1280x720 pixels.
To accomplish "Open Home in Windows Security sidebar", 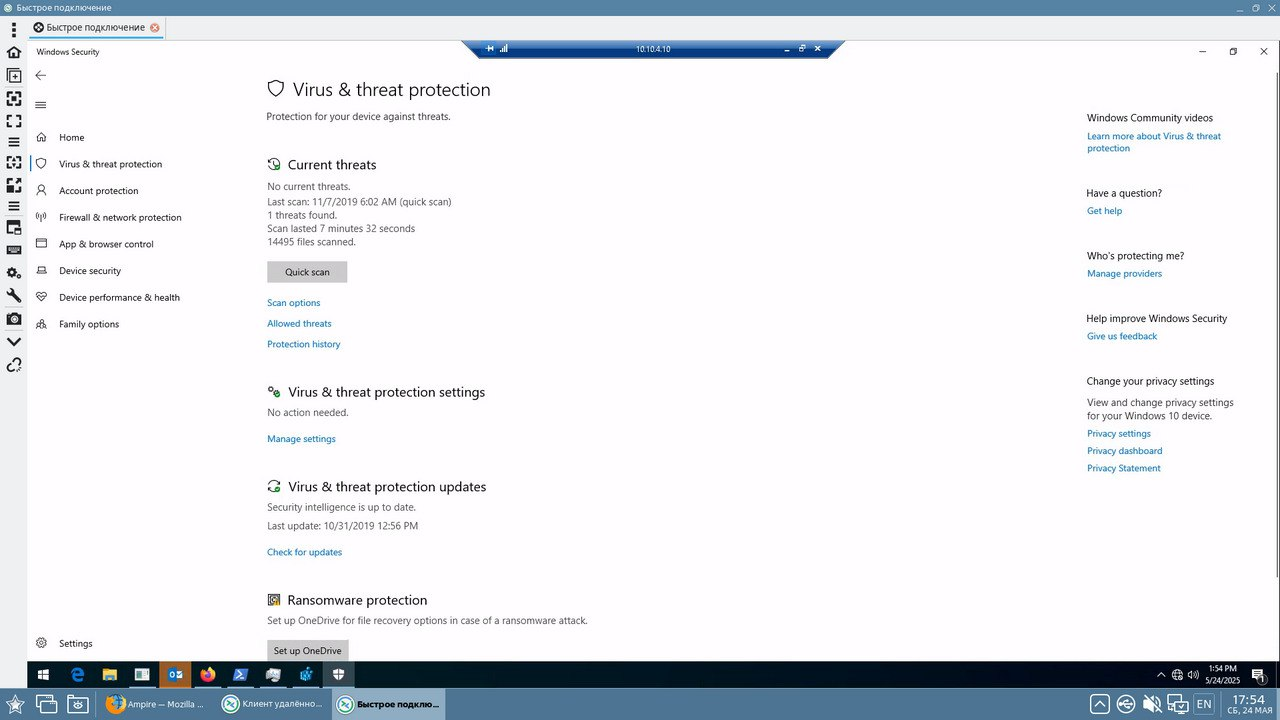I will tap(71, 137).
